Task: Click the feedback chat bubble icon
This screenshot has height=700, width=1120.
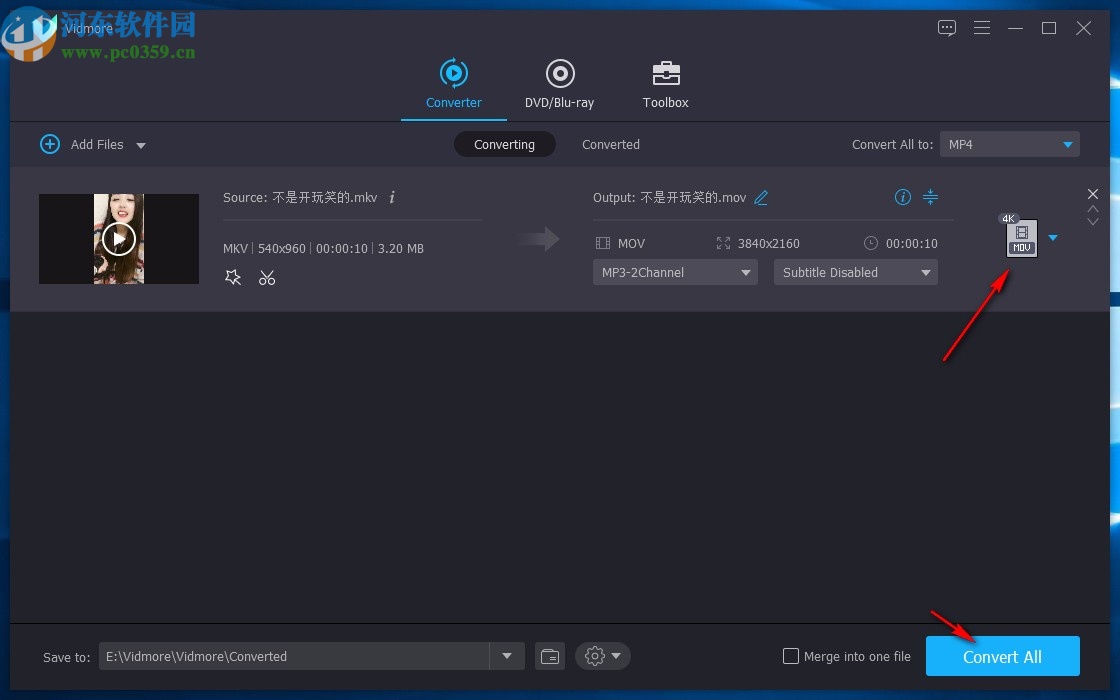Action: point(947,28)
